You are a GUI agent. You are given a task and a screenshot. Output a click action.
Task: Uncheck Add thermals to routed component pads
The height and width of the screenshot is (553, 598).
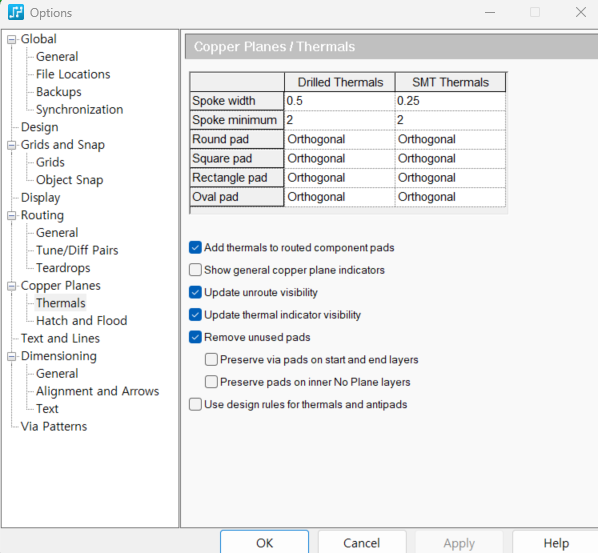(195, 248)
